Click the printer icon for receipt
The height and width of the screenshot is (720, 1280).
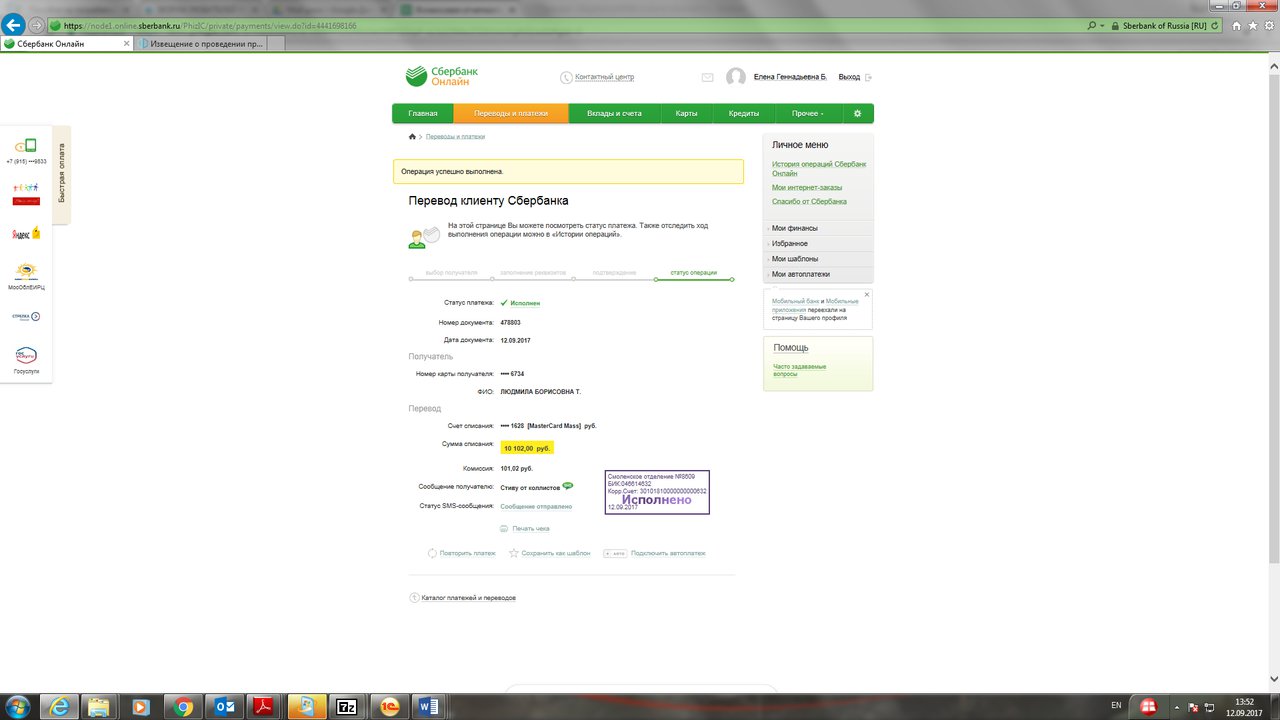pyautogui.click(x=504, y=528)
